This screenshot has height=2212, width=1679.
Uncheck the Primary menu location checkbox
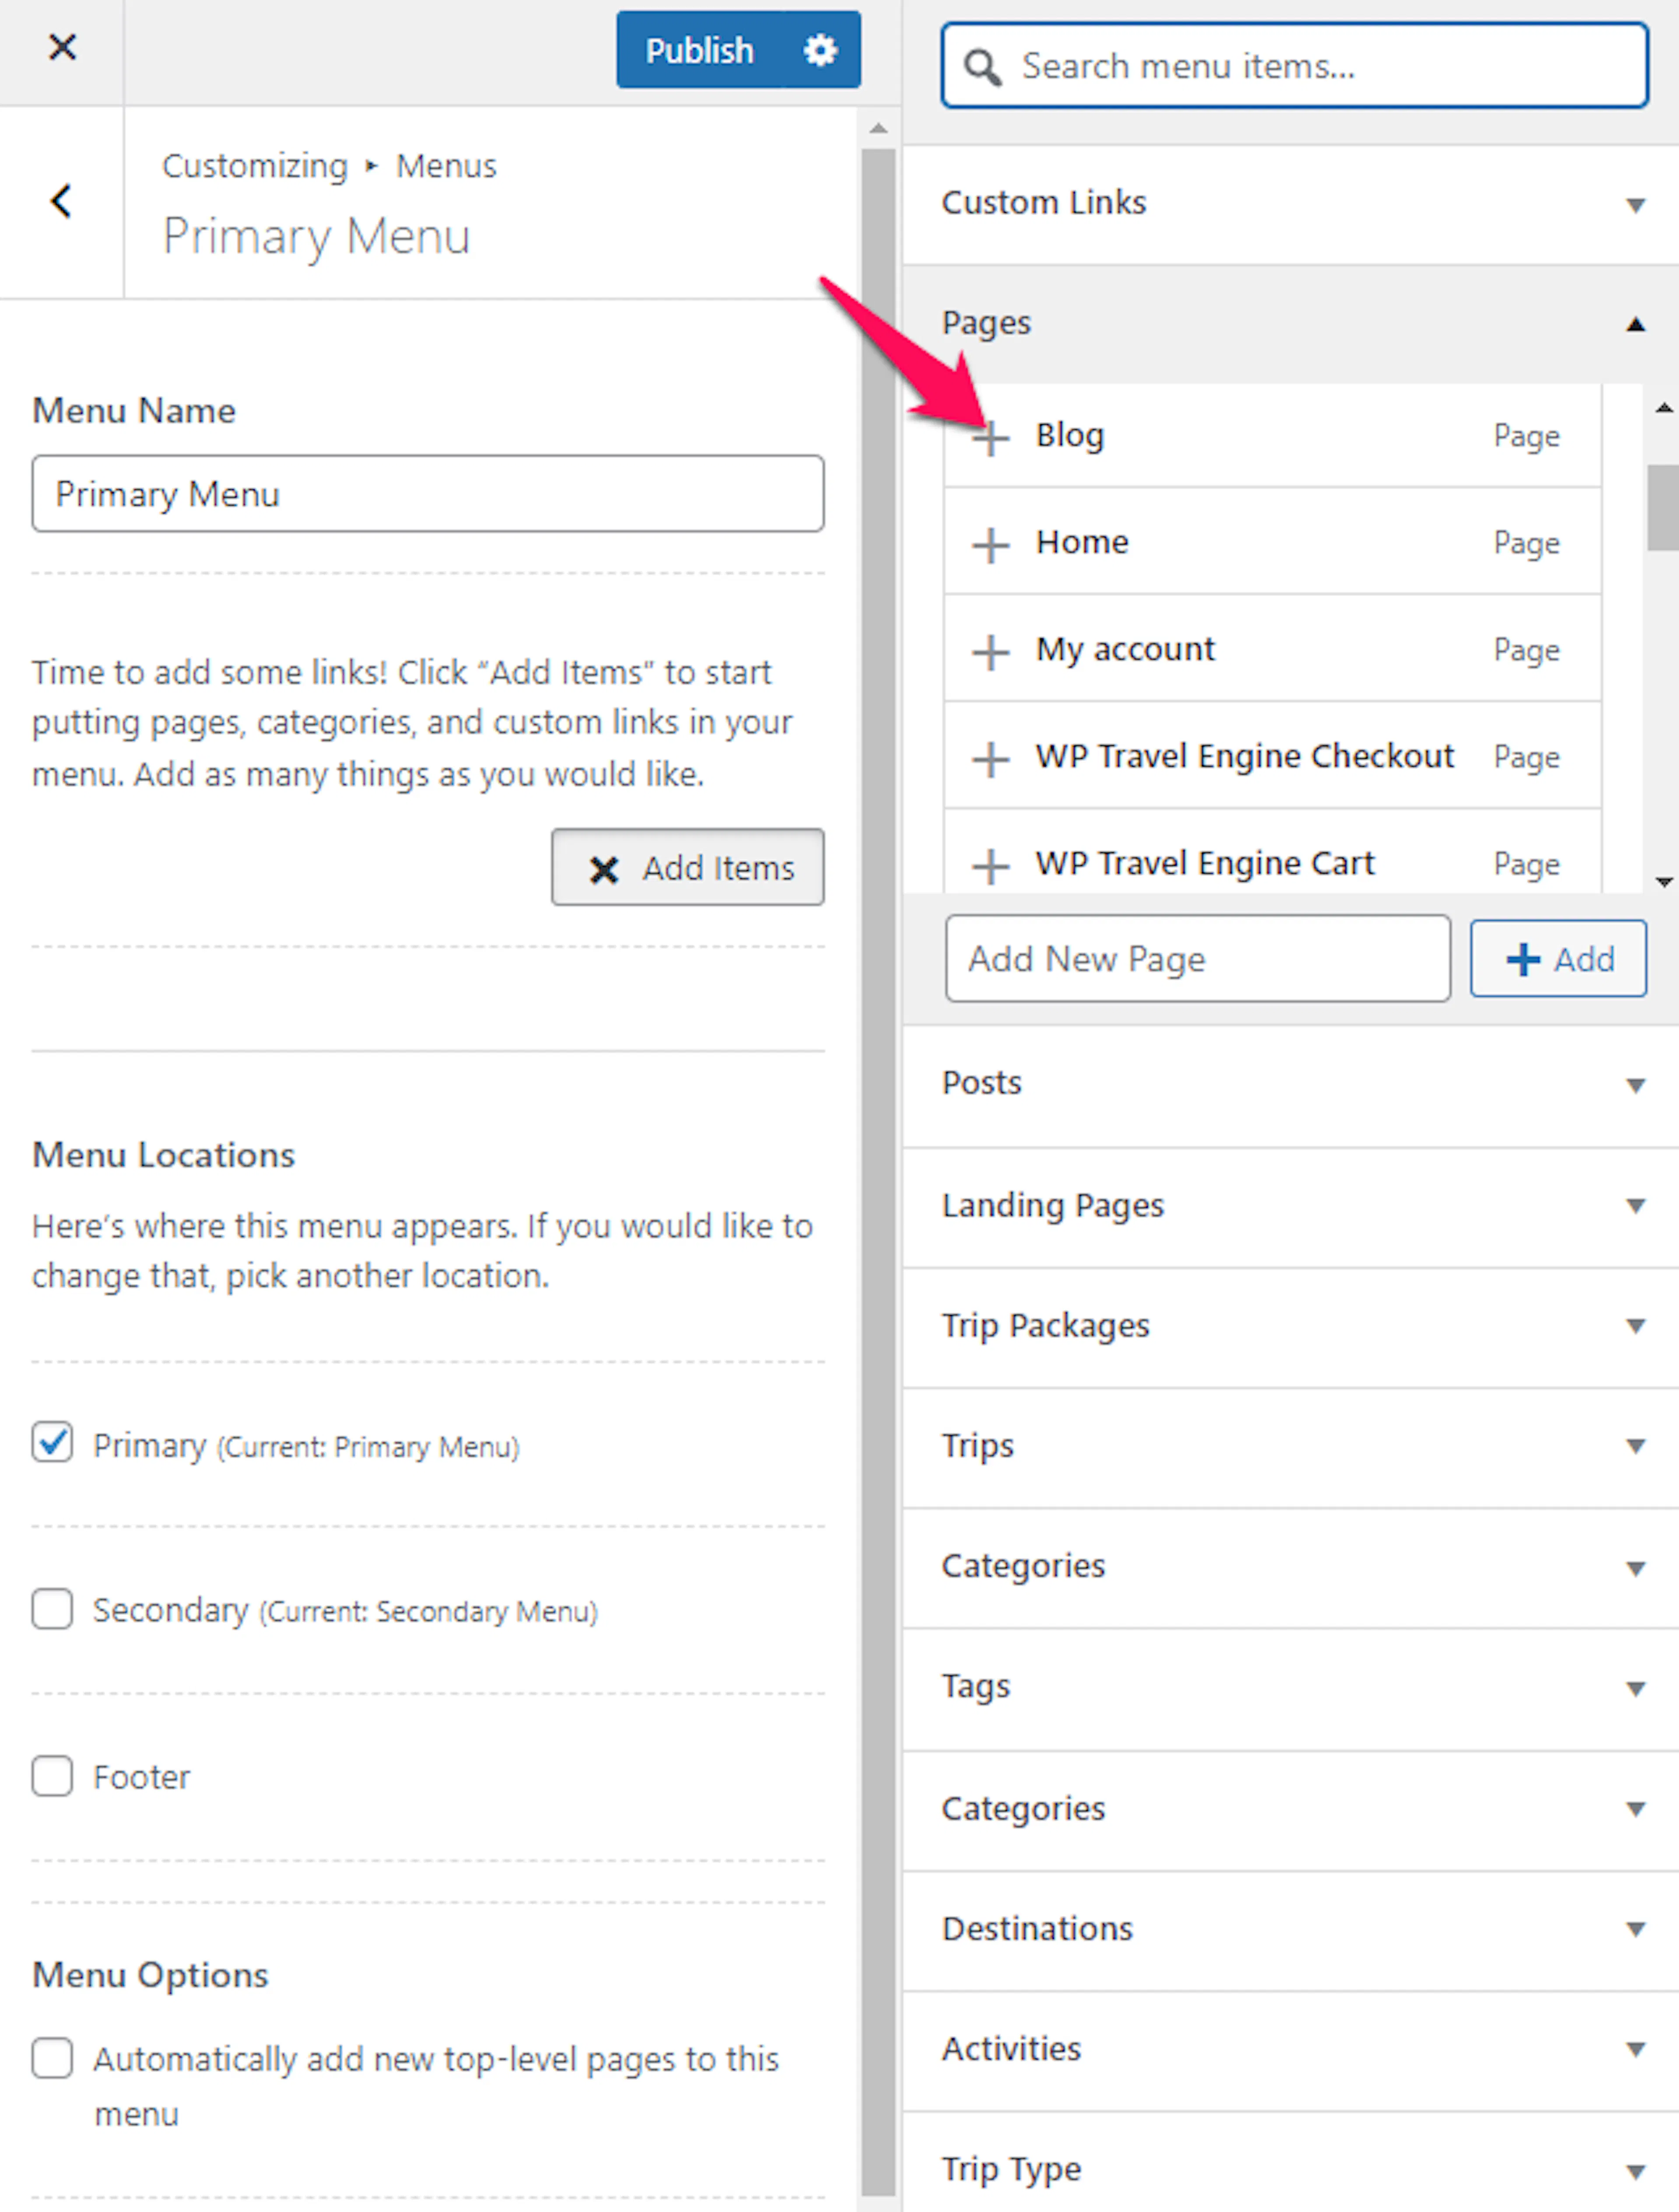(52, 1443)
